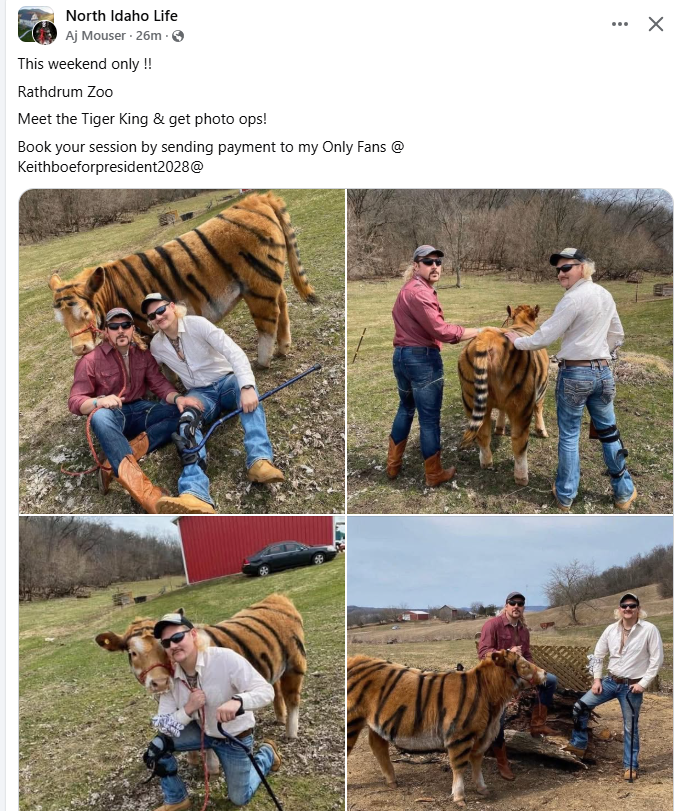
Task: Open photo showing the cow's striped tail
Action: tap(510, 351)
